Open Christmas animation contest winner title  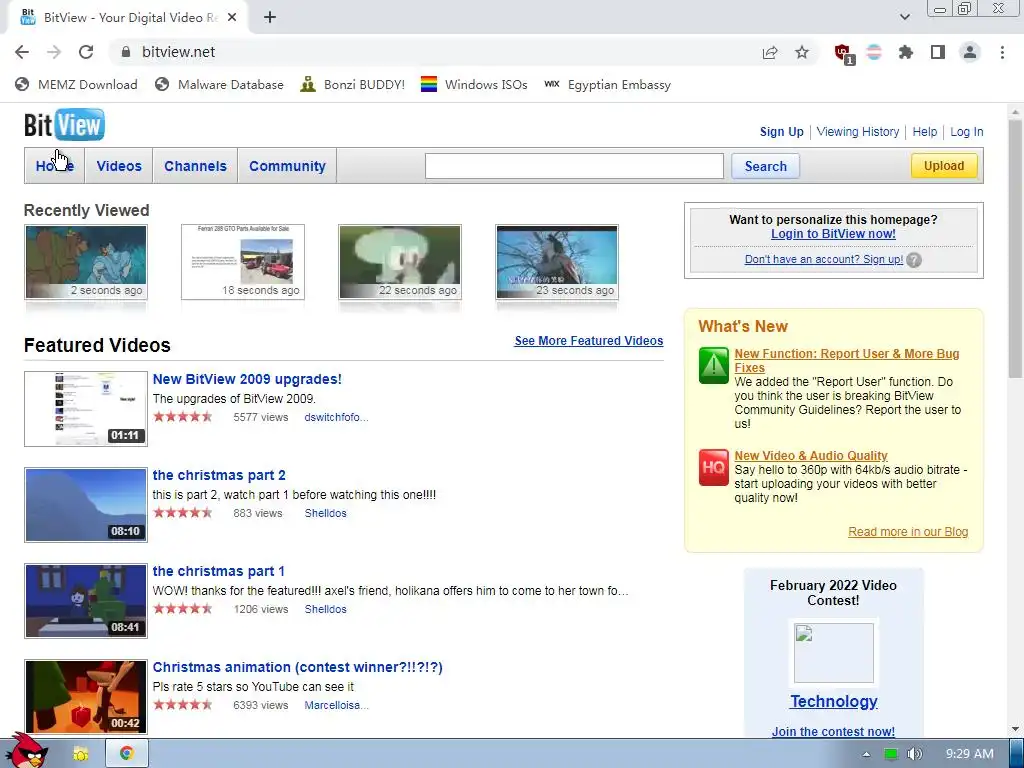[298, 667]
